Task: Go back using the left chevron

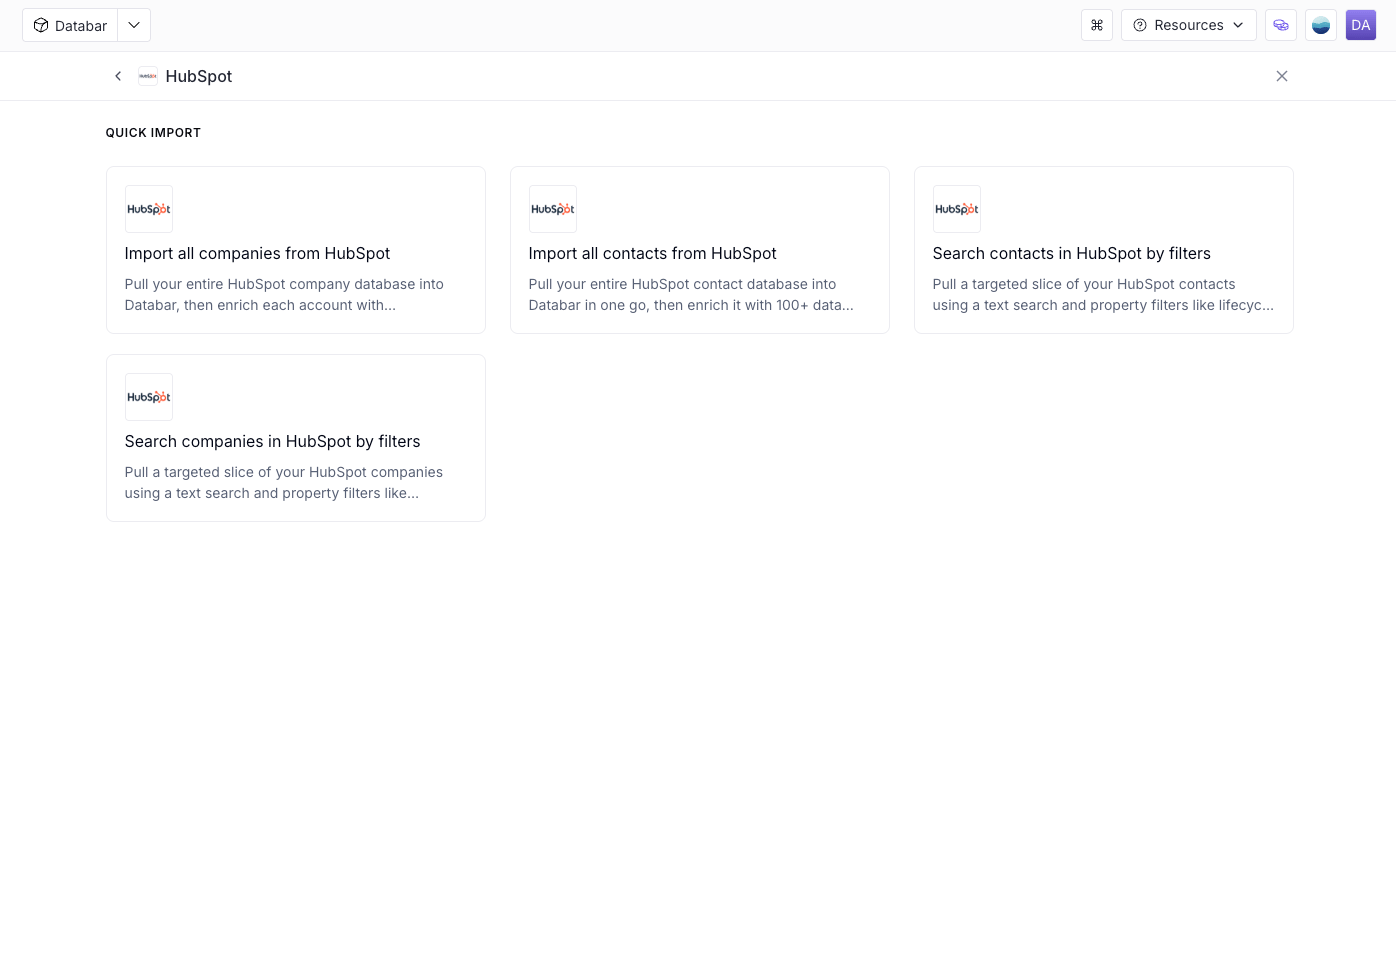Action: pos(118,76)
